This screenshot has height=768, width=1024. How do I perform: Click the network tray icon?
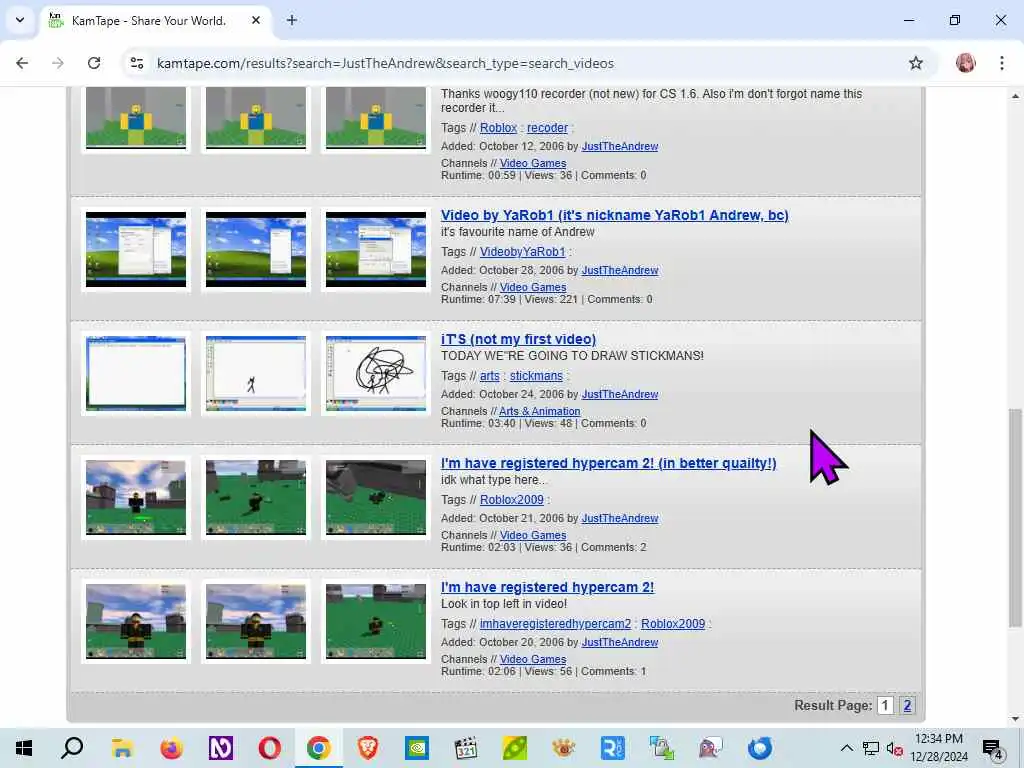coord(871,748)
